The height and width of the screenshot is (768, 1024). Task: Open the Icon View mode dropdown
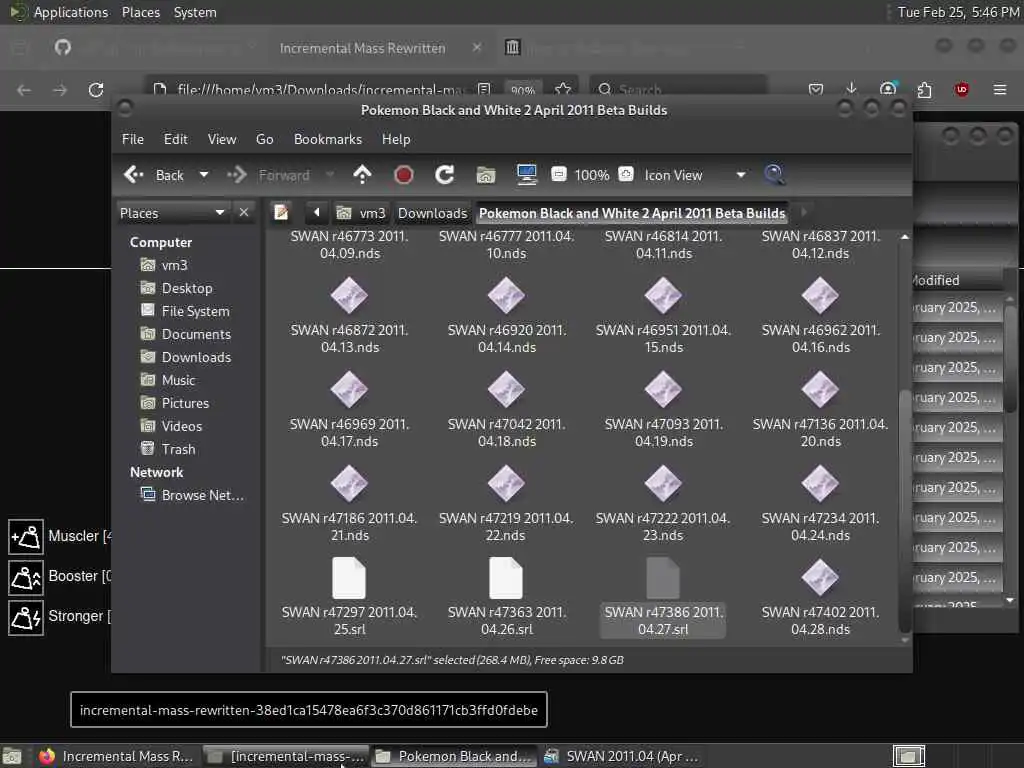pyautogui.click(x=694, y=175)
